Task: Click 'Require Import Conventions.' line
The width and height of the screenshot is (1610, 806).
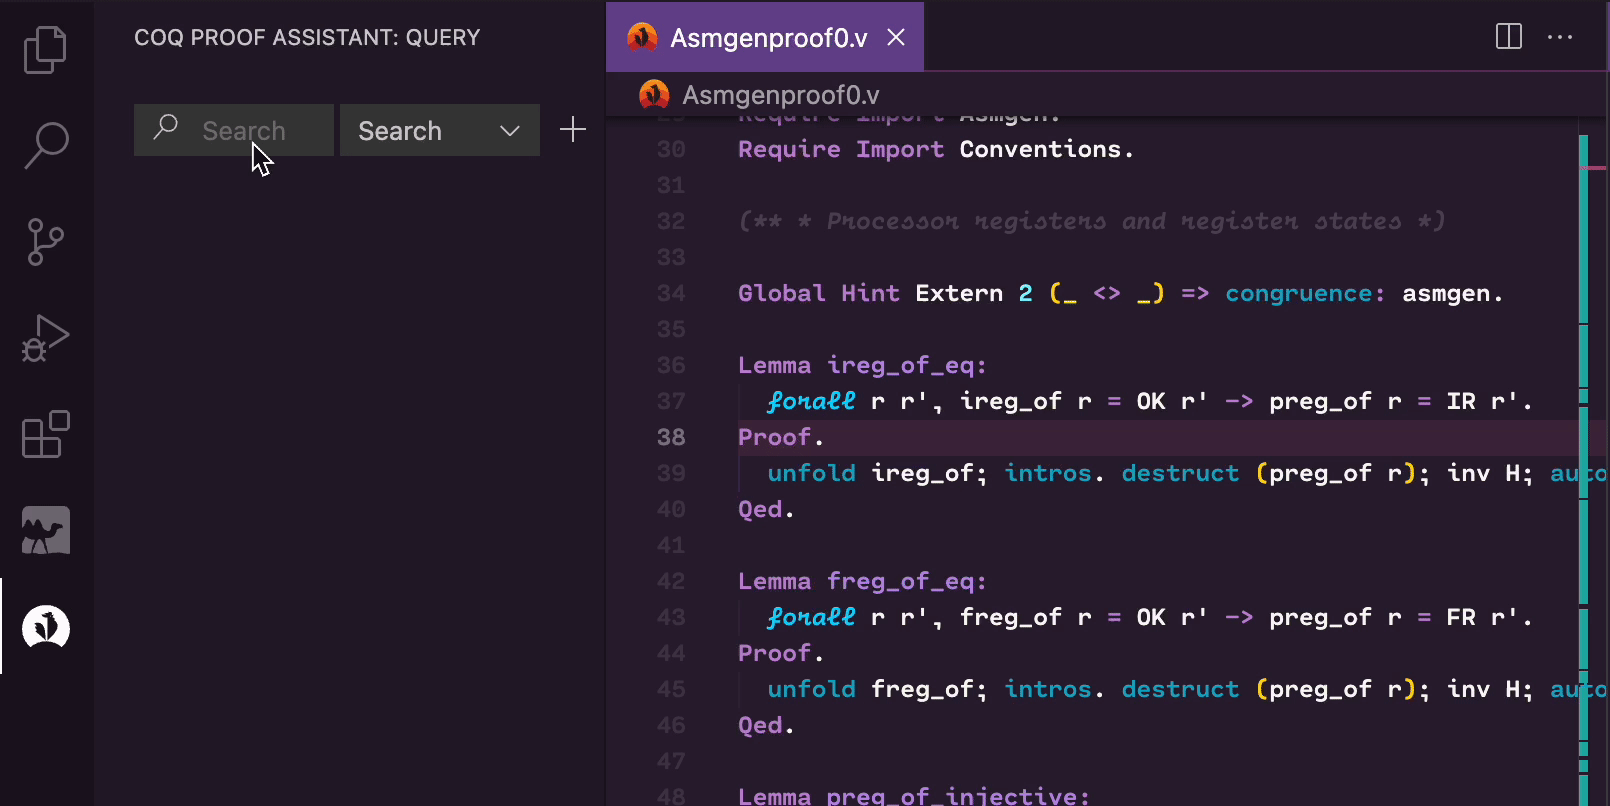Action: point(936,150)
